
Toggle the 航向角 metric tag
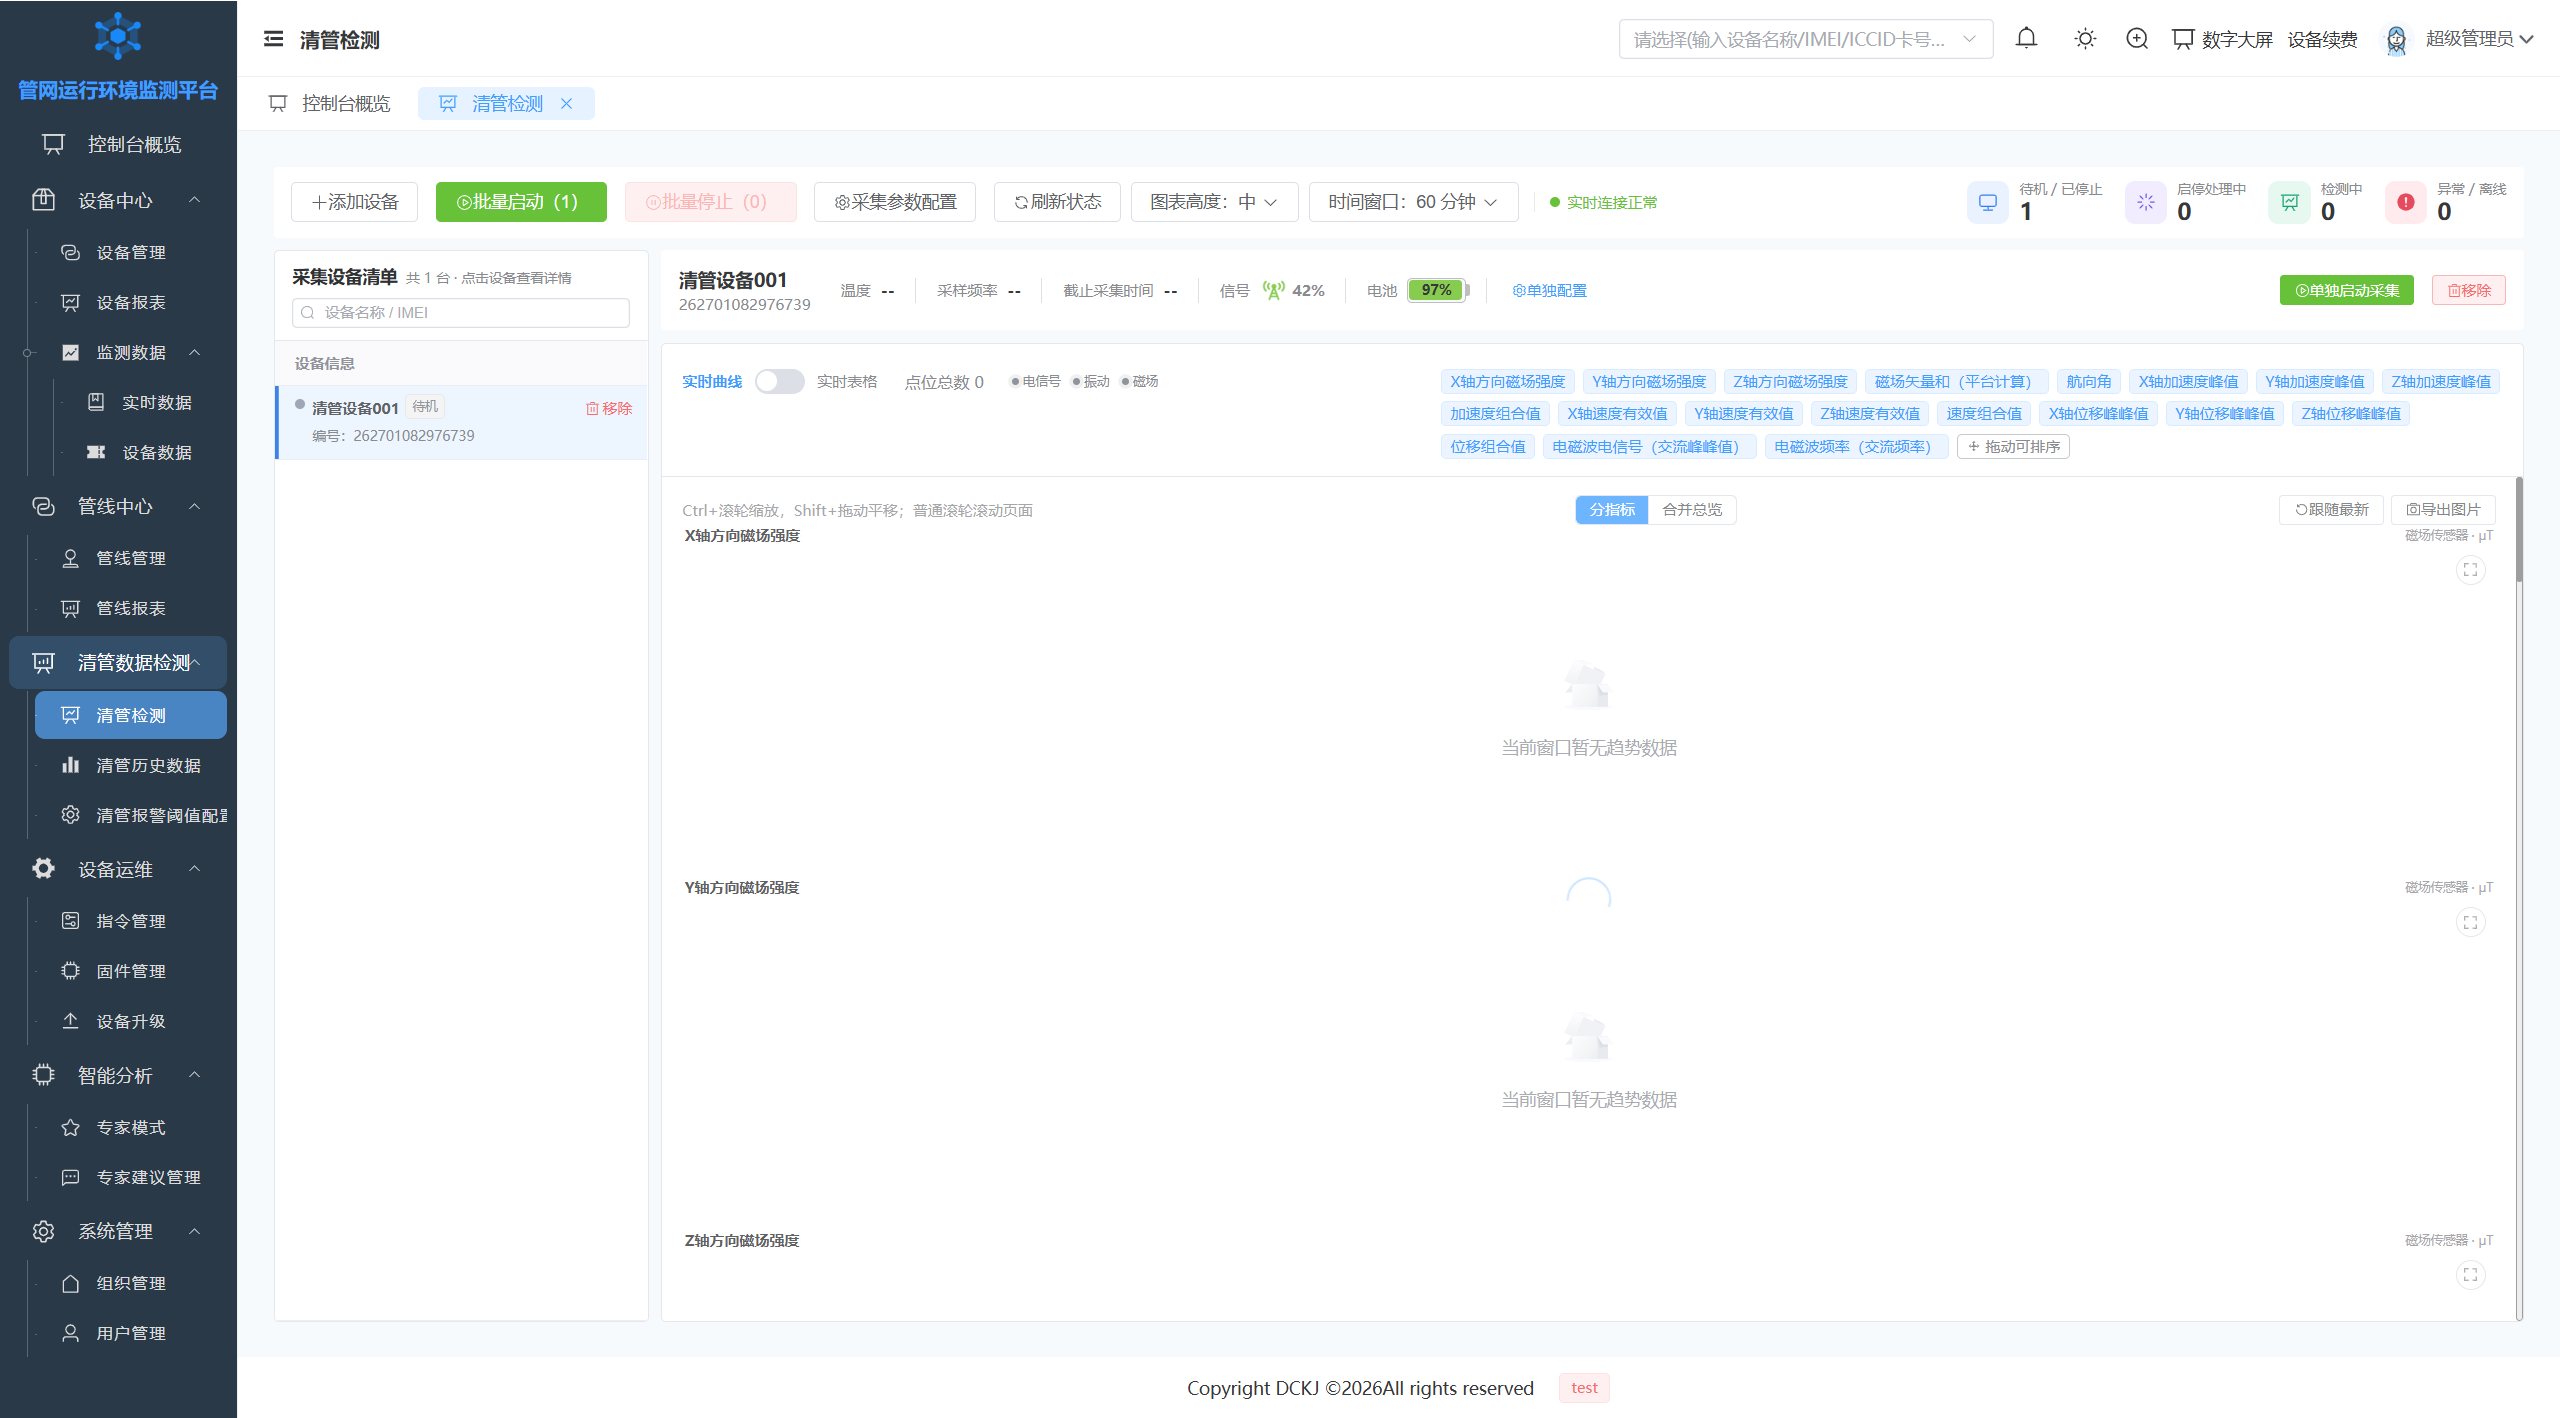point(2088,381)
